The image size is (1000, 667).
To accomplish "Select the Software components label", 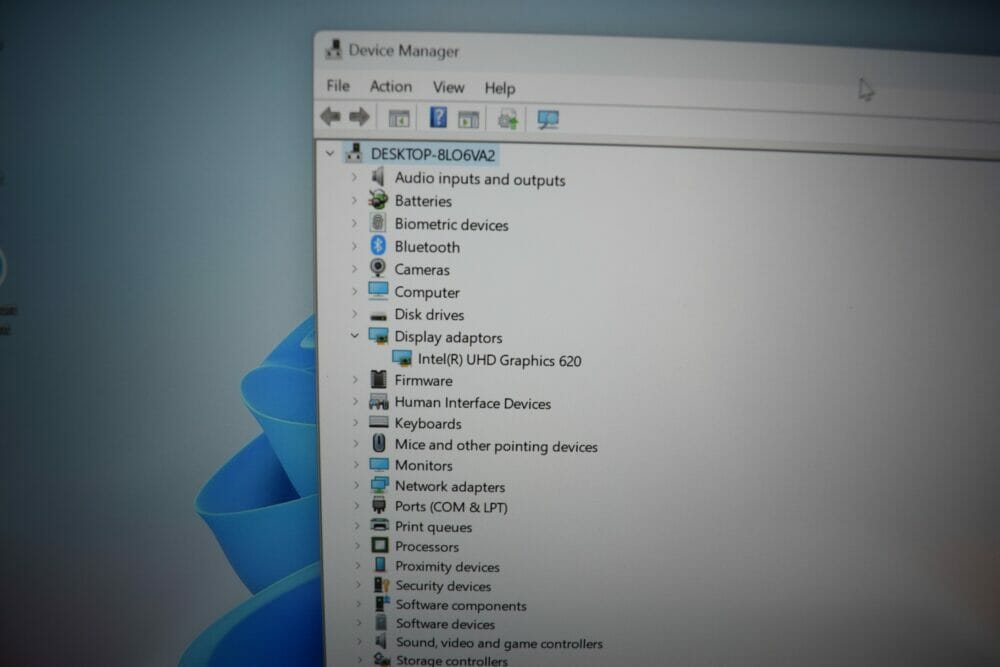I will [461, 605].
